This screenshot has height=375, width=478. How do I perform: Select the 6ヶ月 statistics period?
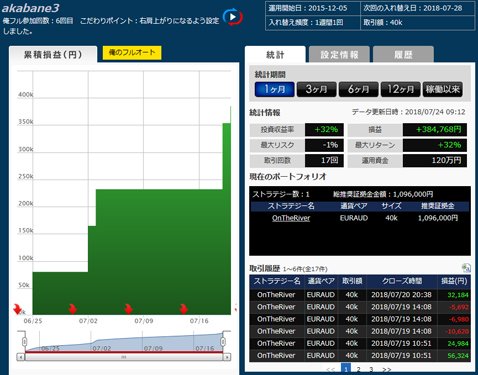[358, 89]
